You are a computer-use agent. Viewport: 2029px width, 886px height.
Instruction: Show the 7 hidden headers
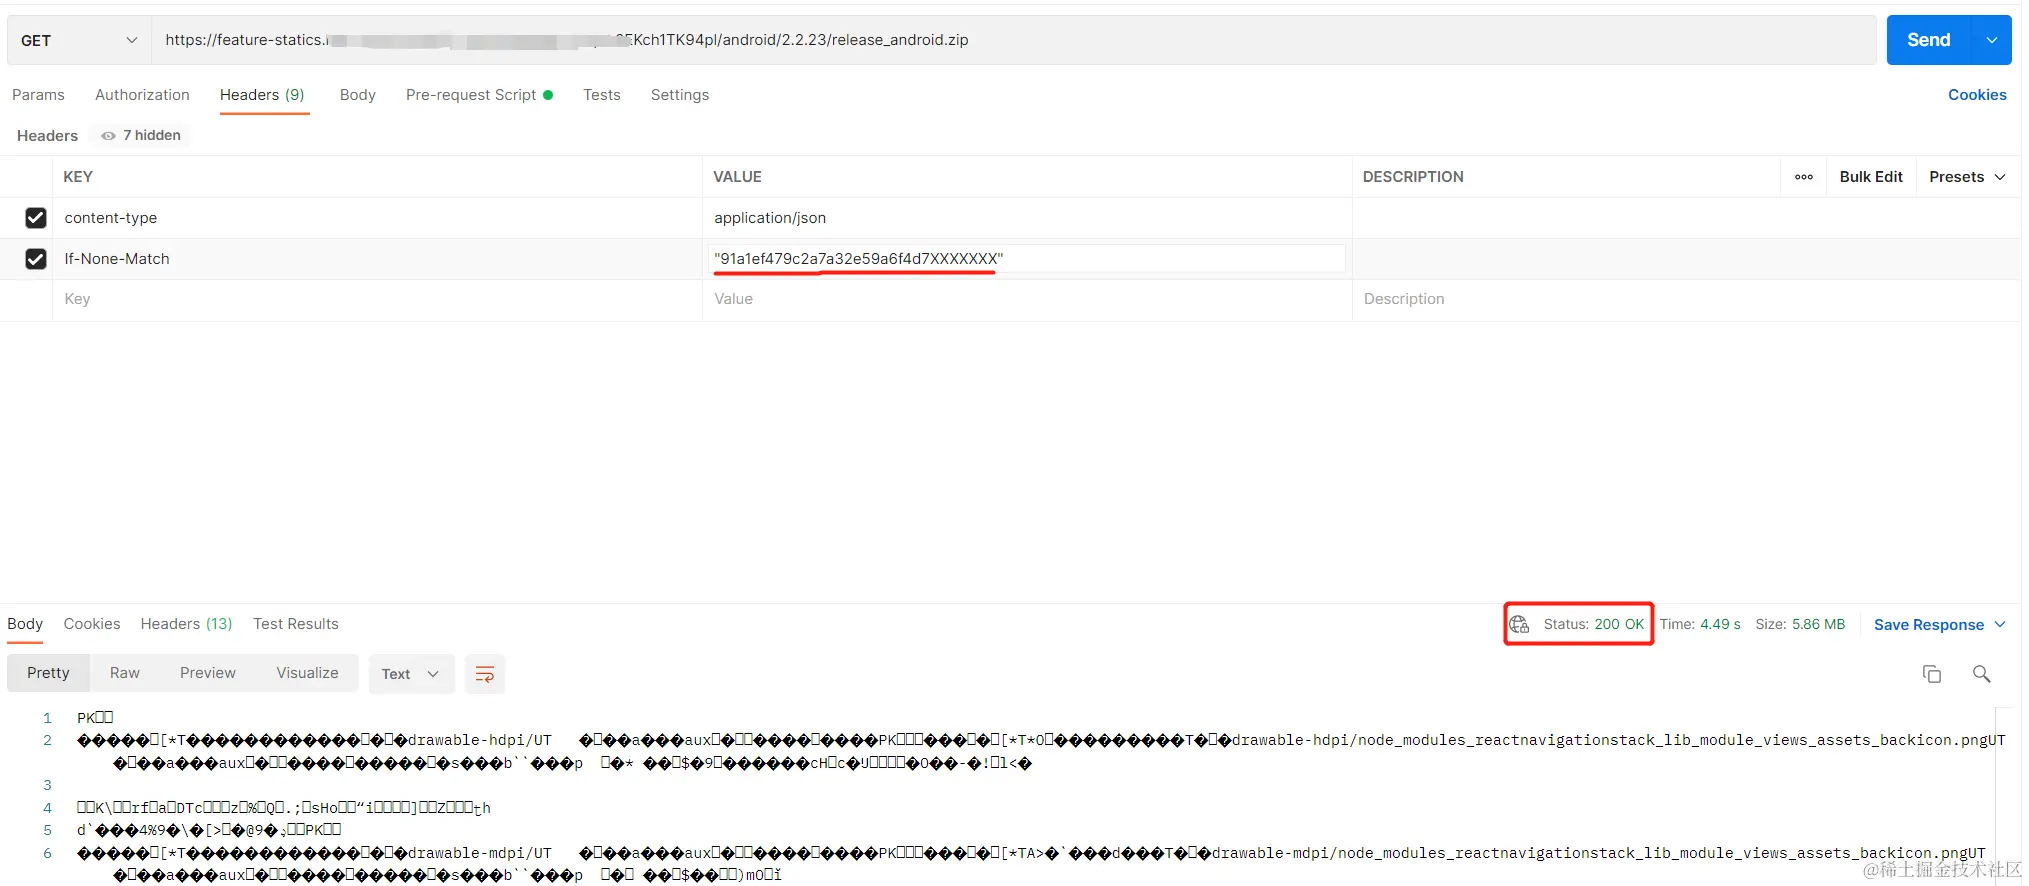tap(141, 135)
